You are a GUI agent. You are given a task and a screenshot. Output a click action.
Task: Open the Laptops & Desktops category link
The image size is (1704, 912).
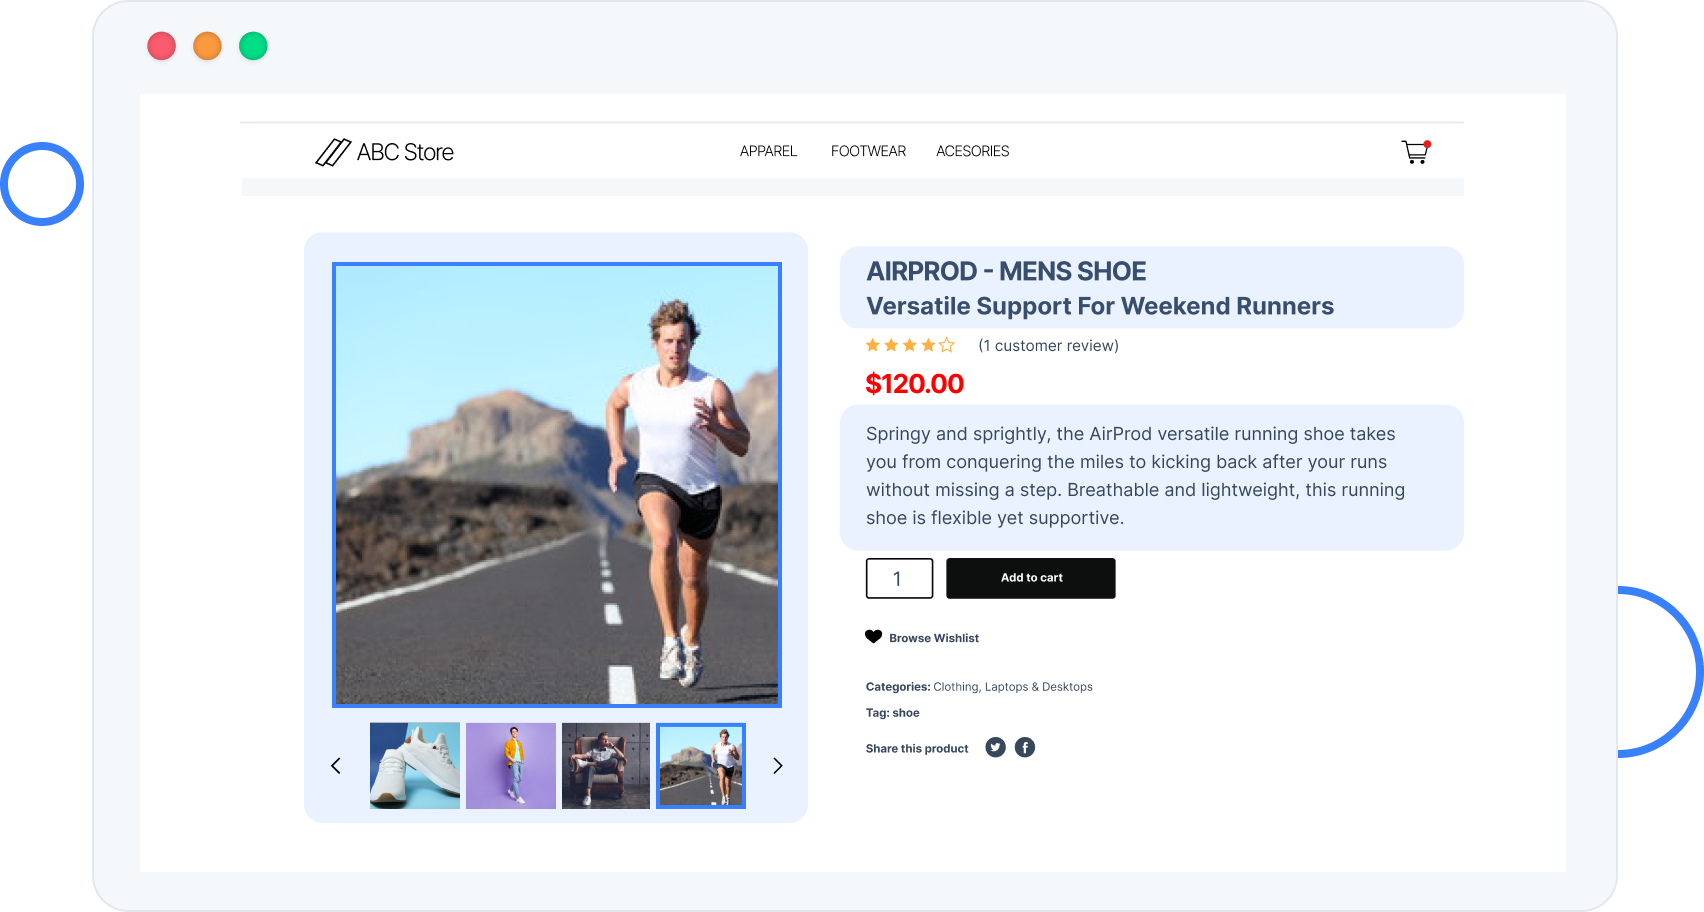pos(1038,687)
